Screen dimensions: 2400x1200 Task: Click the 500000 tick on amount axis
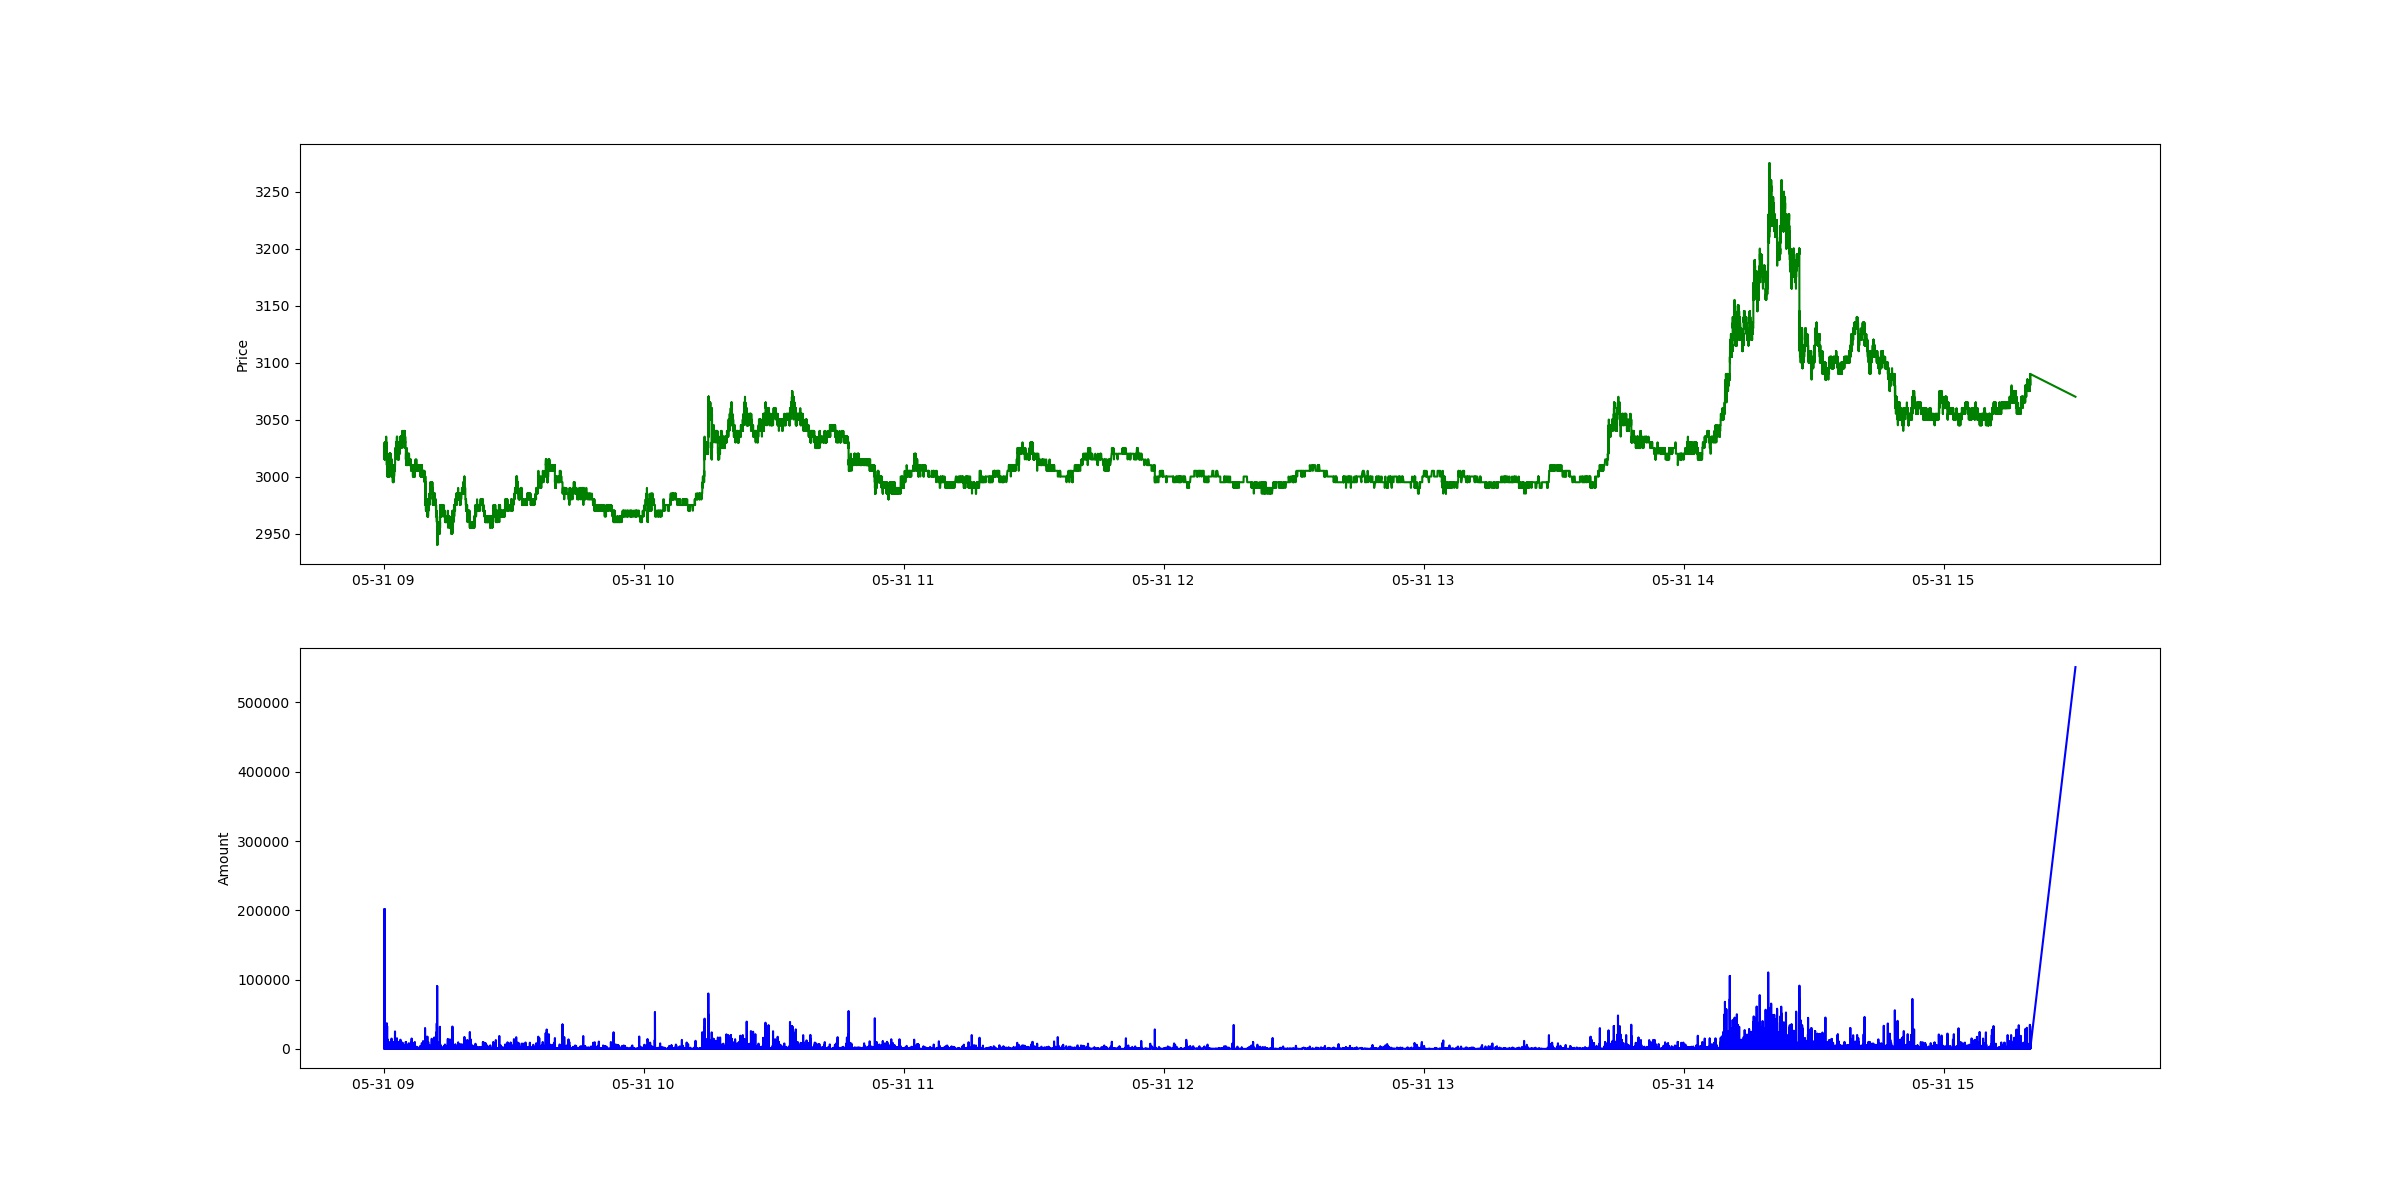263,703
